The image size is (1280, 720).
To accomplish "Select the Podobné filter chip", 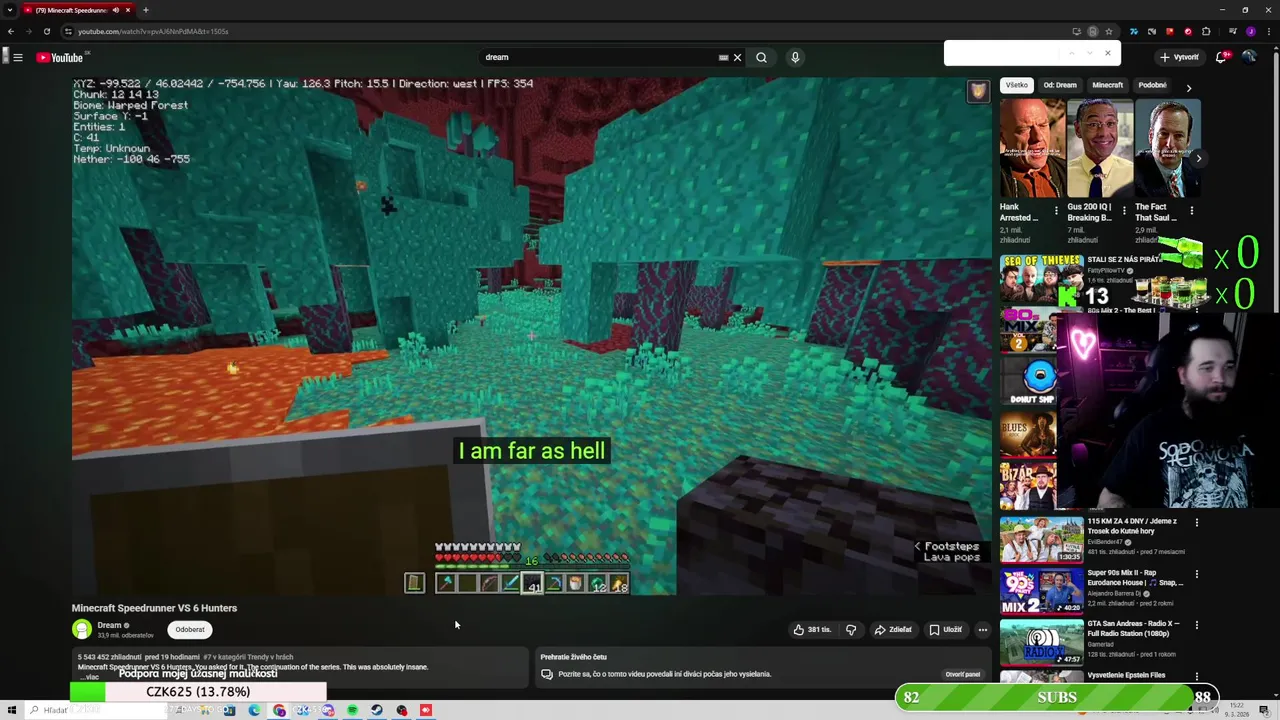I will (1152, 85).
